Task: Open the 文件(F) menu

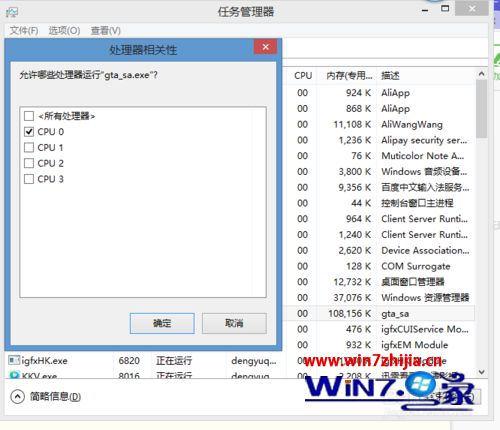Action: tap(24, 31)
